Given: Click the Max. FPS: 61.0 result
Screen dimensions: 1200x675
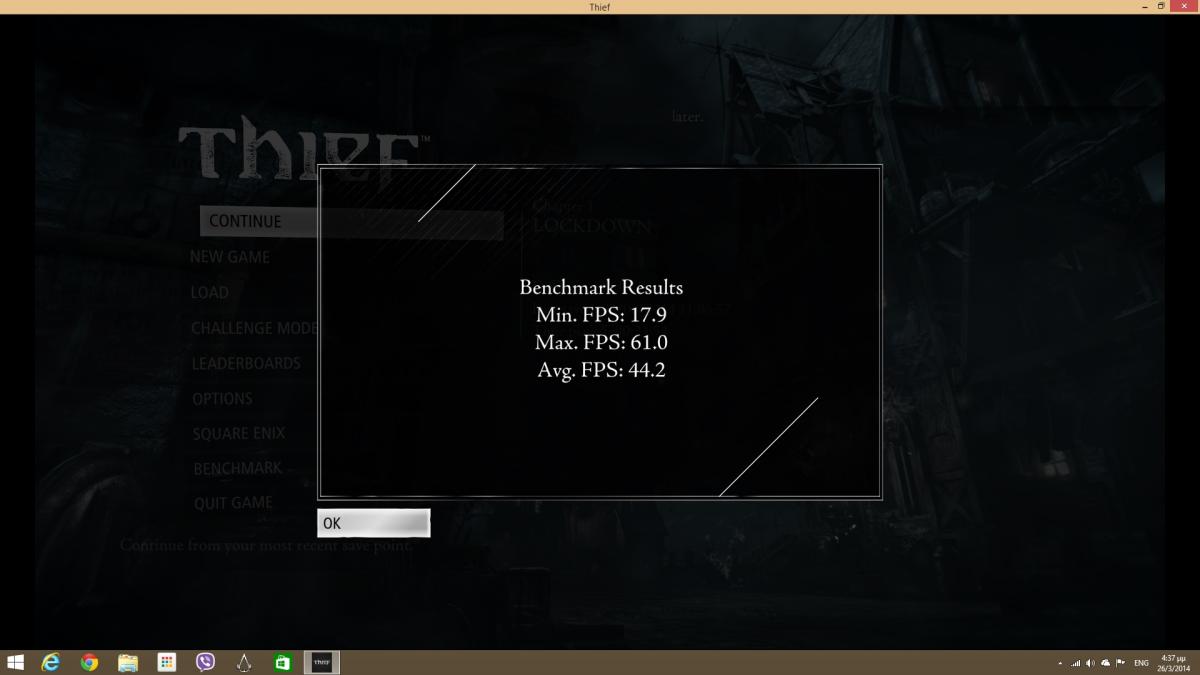Looking at the screenshot, I should [x=601, y=343].
